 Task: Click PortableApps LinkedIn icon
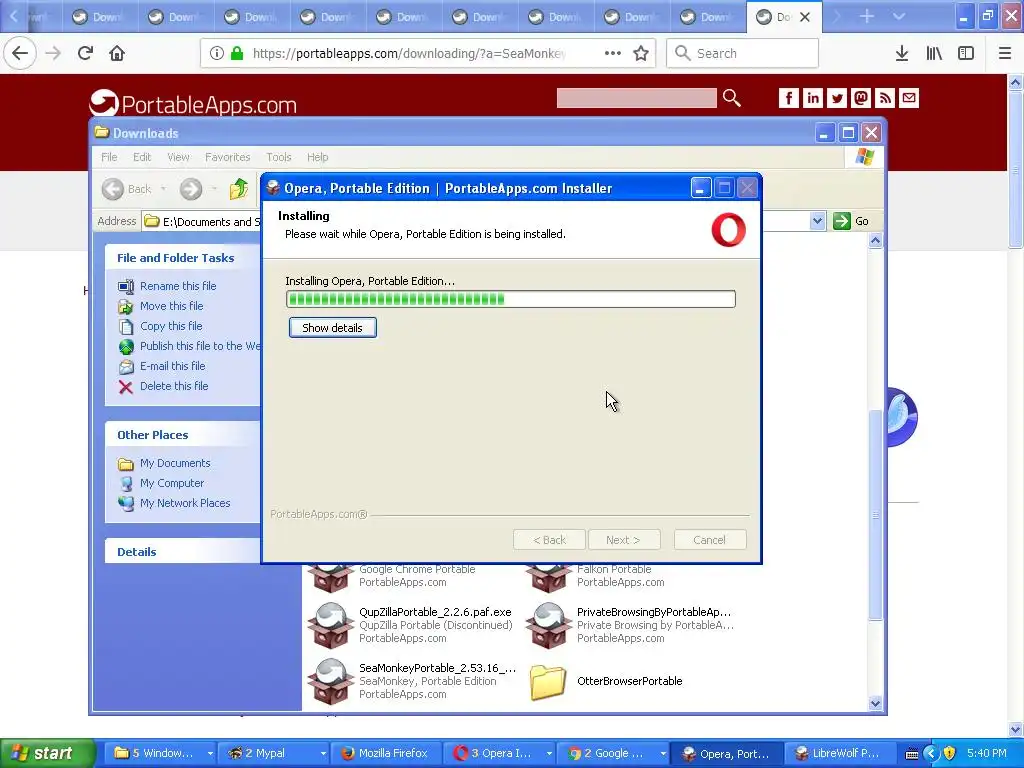(x=812, y=98)
